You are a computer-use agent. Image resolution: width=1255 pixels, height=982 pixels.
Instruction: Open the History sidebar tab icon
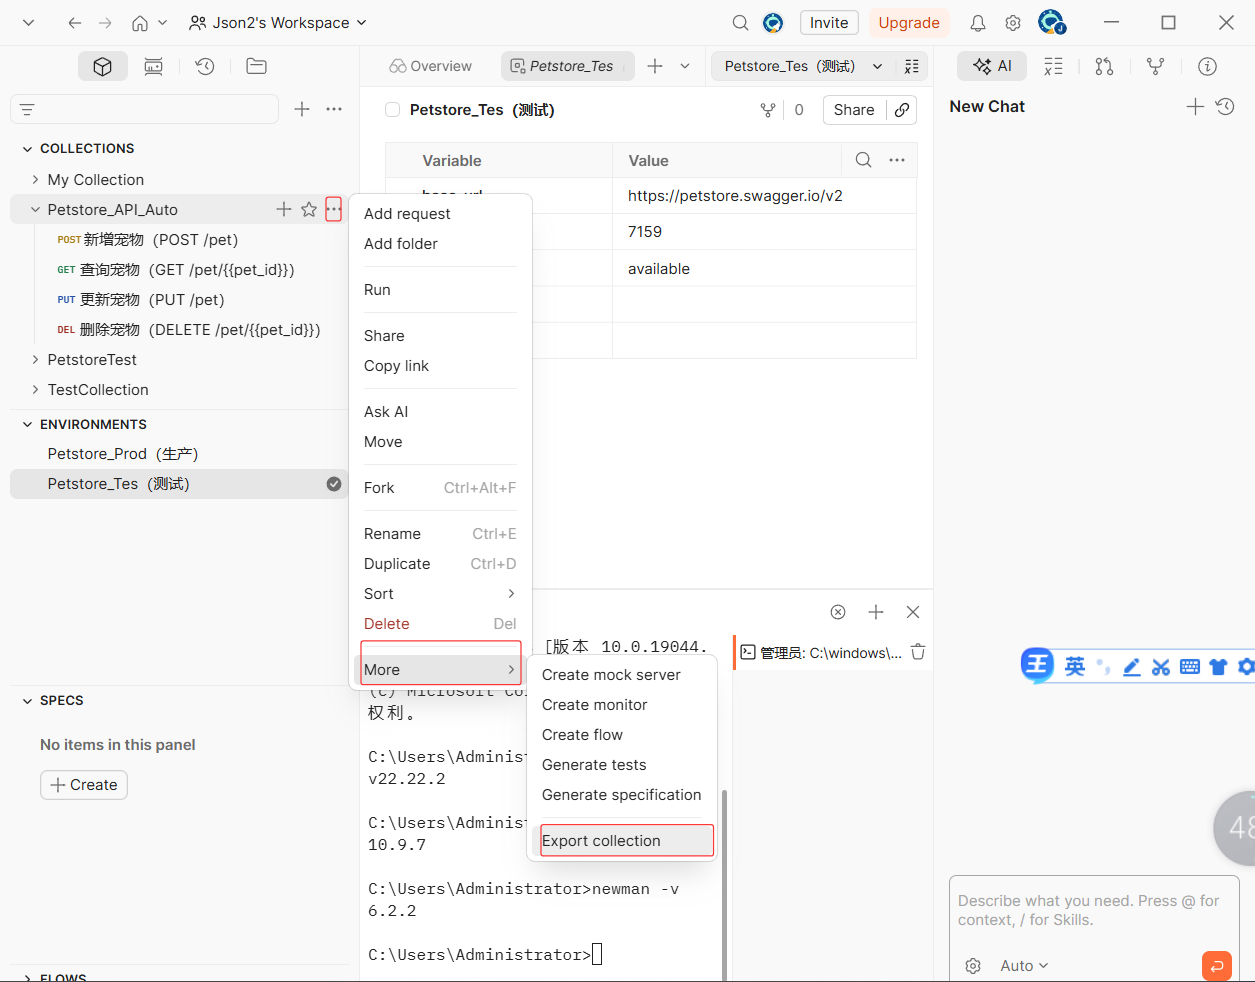click(205, 66)
